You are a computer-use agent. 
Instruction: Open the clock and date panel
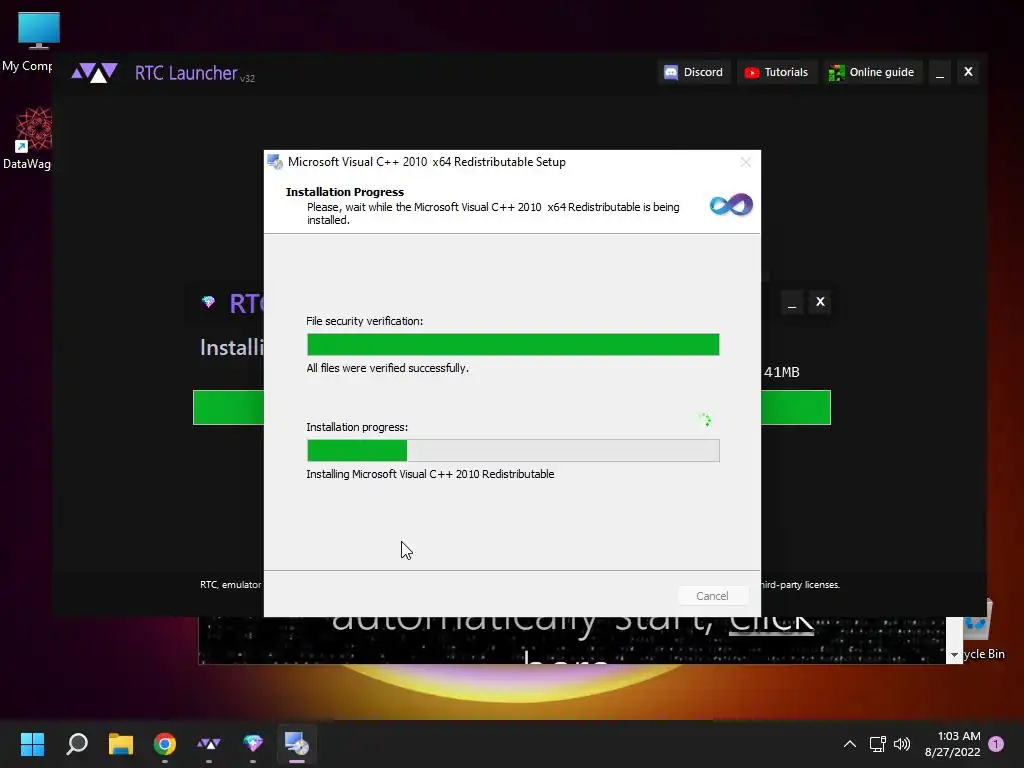coord(953,744)
